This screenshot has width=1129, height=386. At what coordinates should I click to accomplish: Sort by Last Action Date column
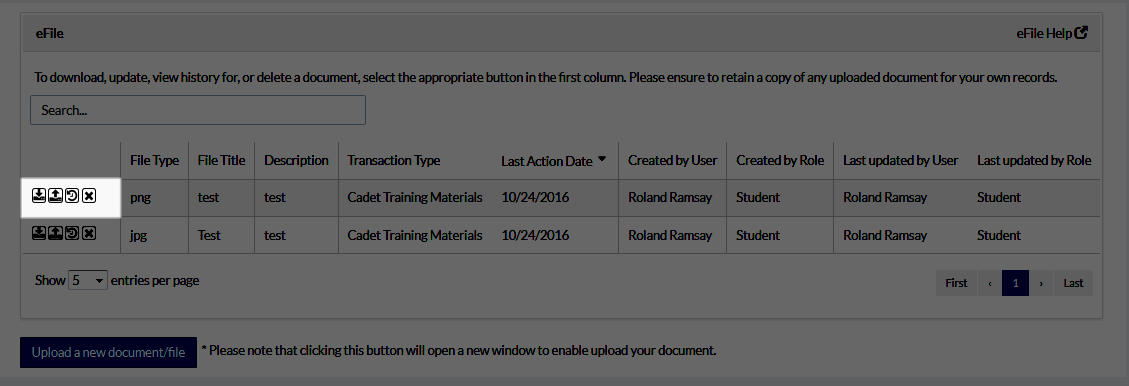(x=553, y=161)
